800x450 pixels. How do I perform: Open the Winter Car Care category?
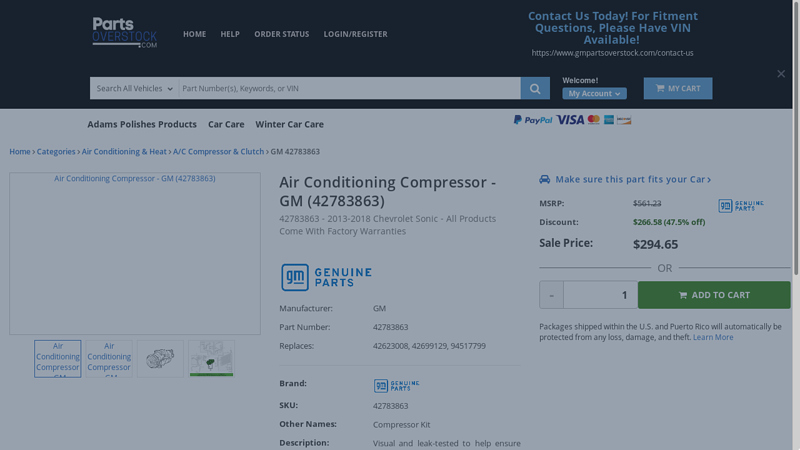tap(289, 124)
